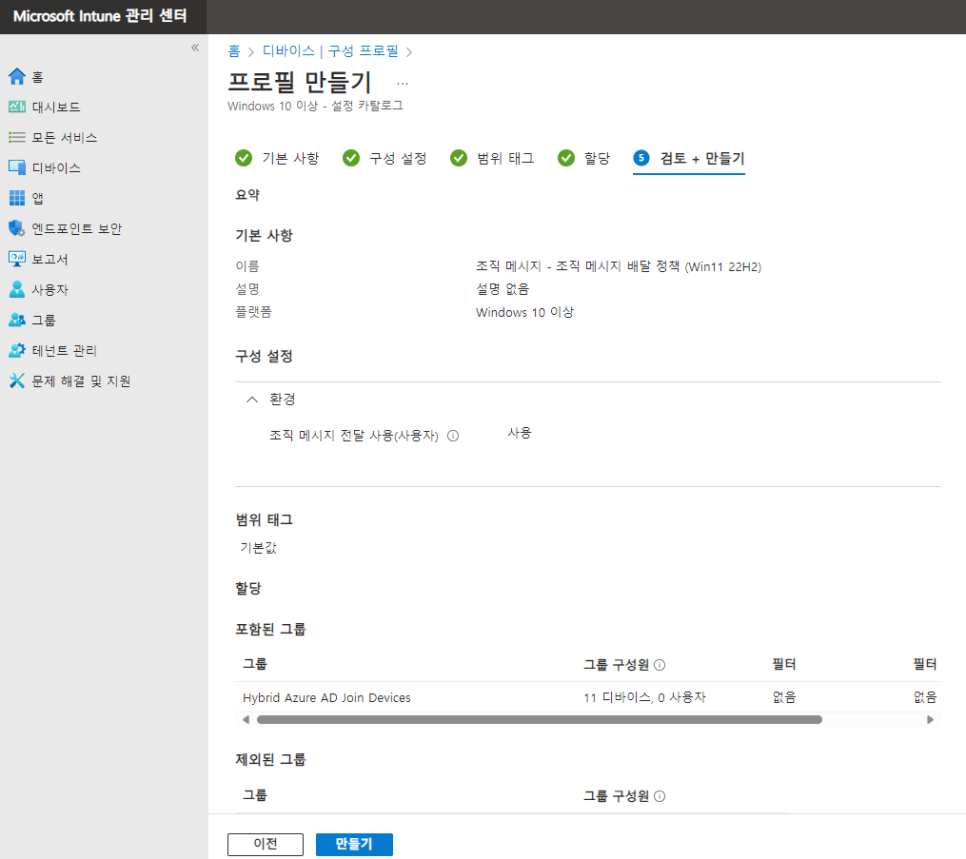Click the 이전 button
Viewport: 966px width, 859px height.
(x=266, y=844)
